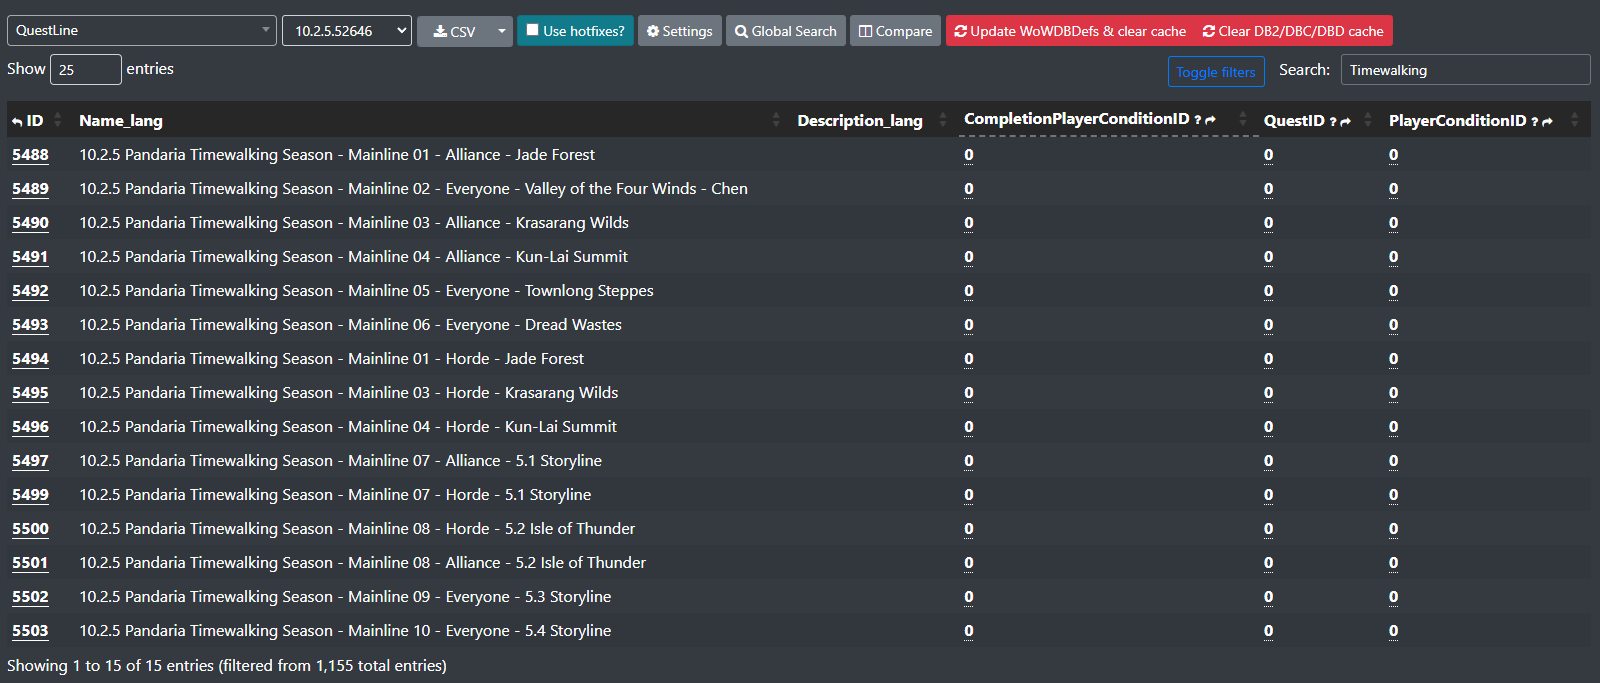Screen dimensions: 1600x683
Task: Open quest line ID 5492 link
Action: click(x=30, y=291)
